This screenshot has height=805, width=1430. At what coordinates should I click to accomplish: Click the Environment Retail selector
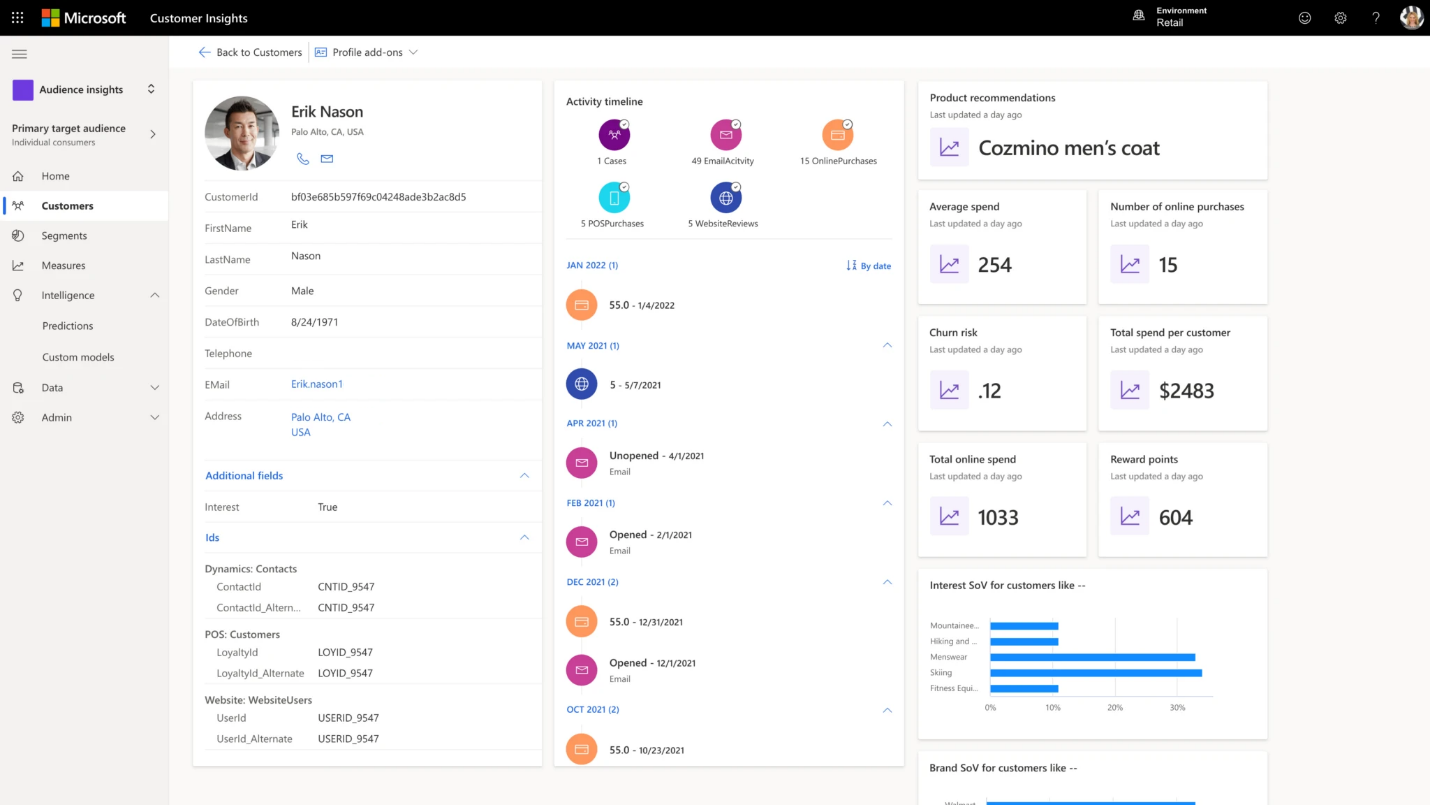pyautogui.click(x=1170, y=17)
